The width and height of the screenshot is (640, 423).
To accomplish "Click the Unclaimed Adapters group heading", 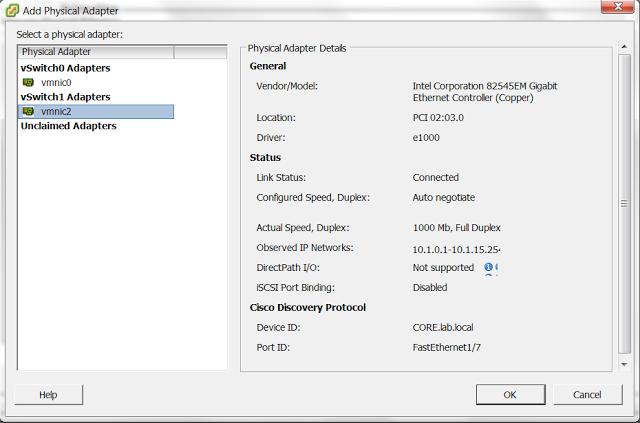I will pyautogui.click(x=69, y=126).
